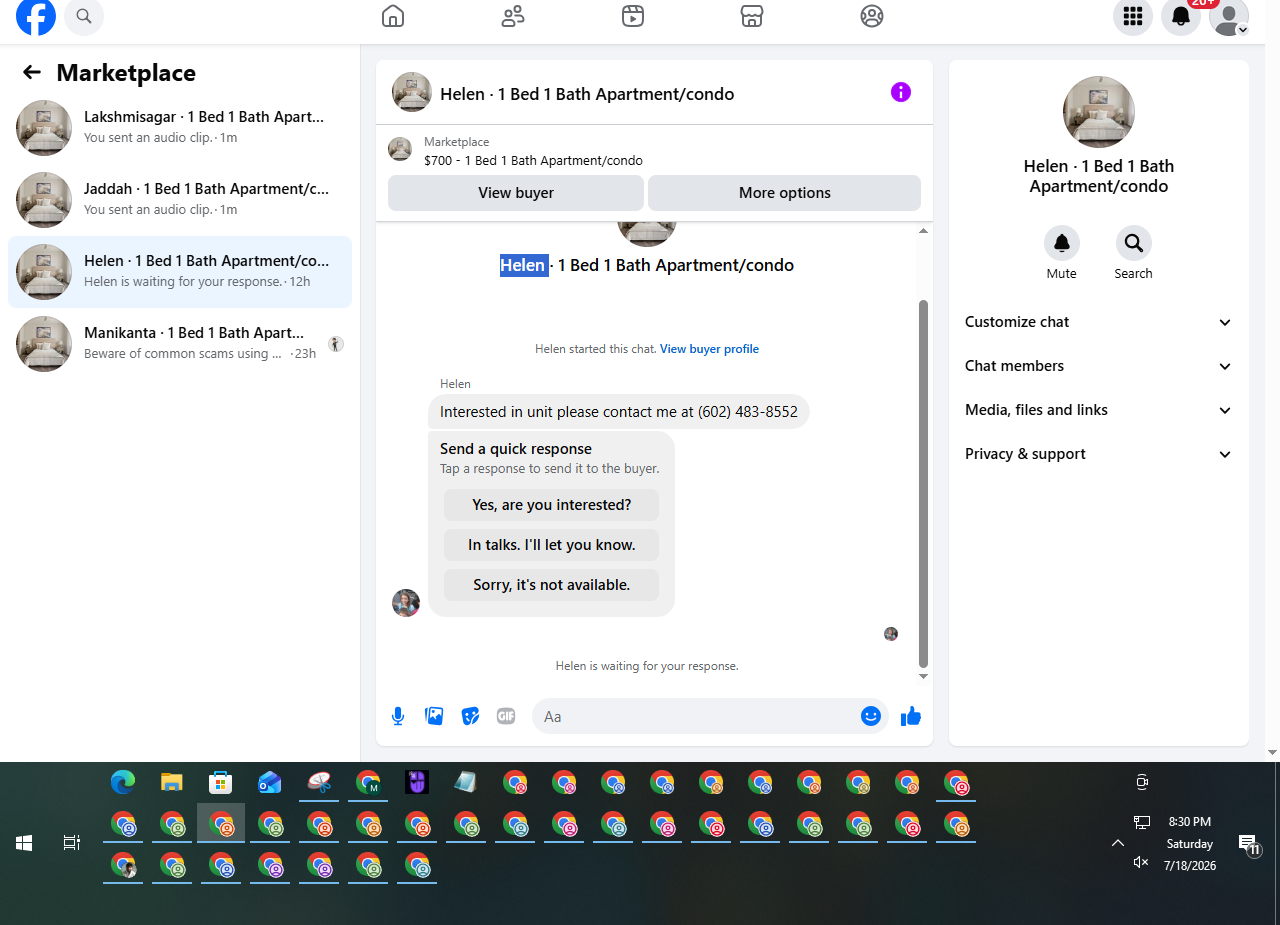Follow the View buyer profile link
The height and width of the screenshot is (925, 1280).
[709, 349]
